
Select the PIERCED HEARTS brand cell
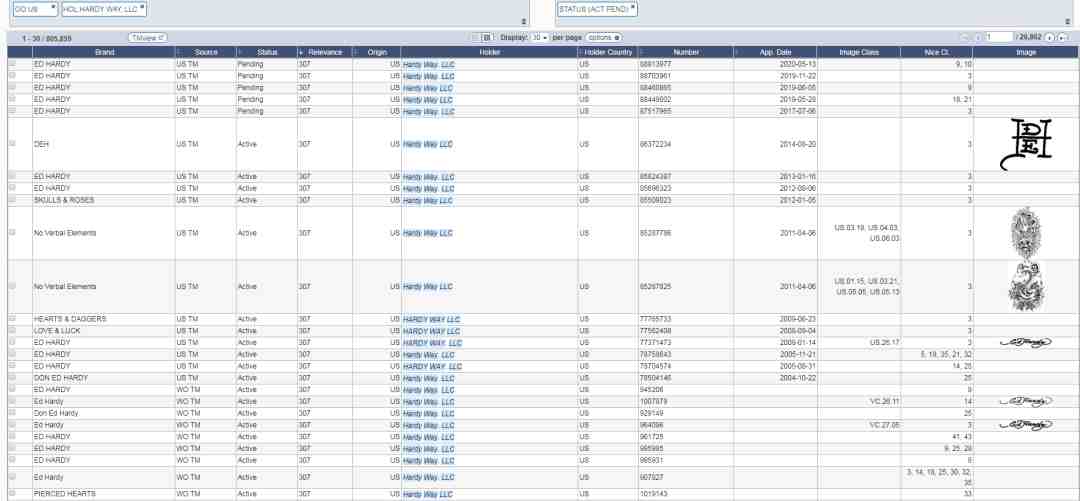tap(103, 494)
